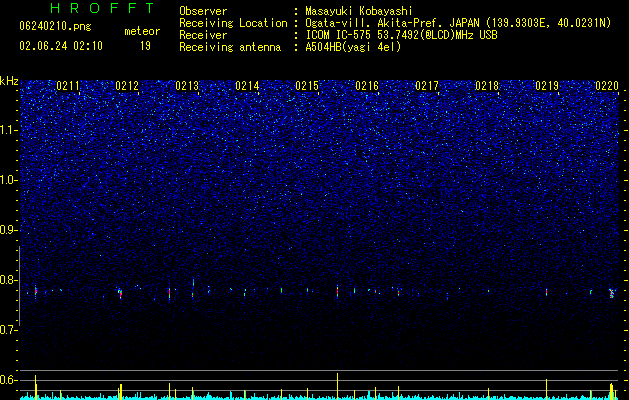Click the 0.7 frequency axis label
This screenshot has height=400, width=629.
9,330
